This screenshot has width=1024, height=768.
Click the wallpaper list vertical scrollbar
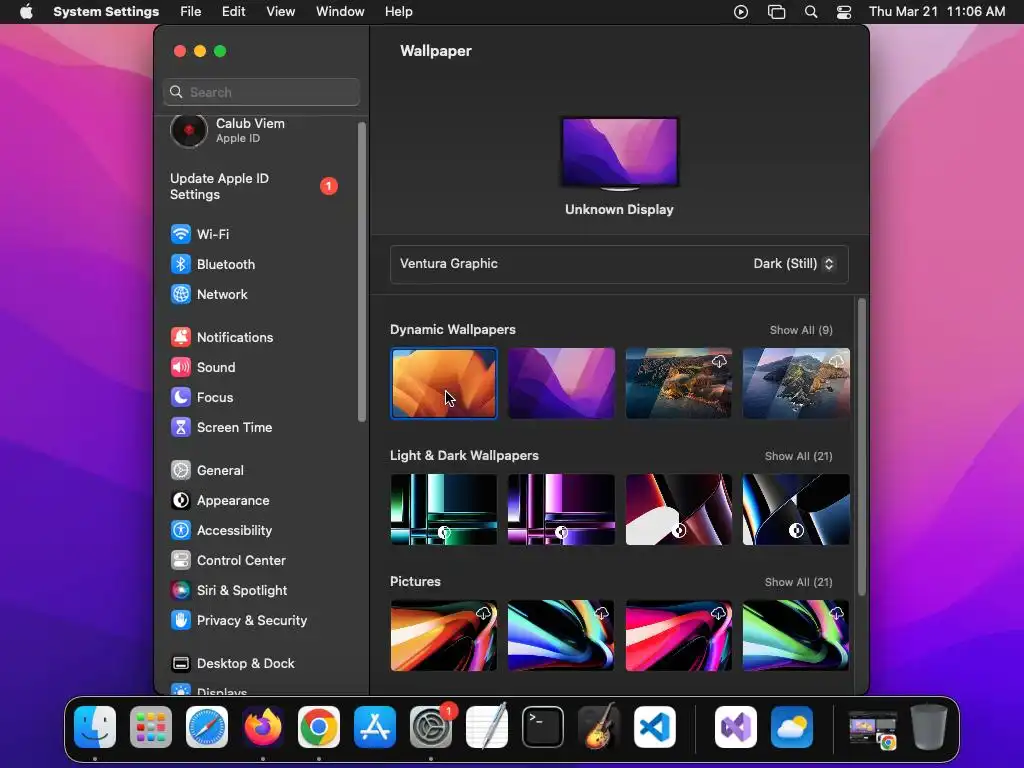(861, 447)
